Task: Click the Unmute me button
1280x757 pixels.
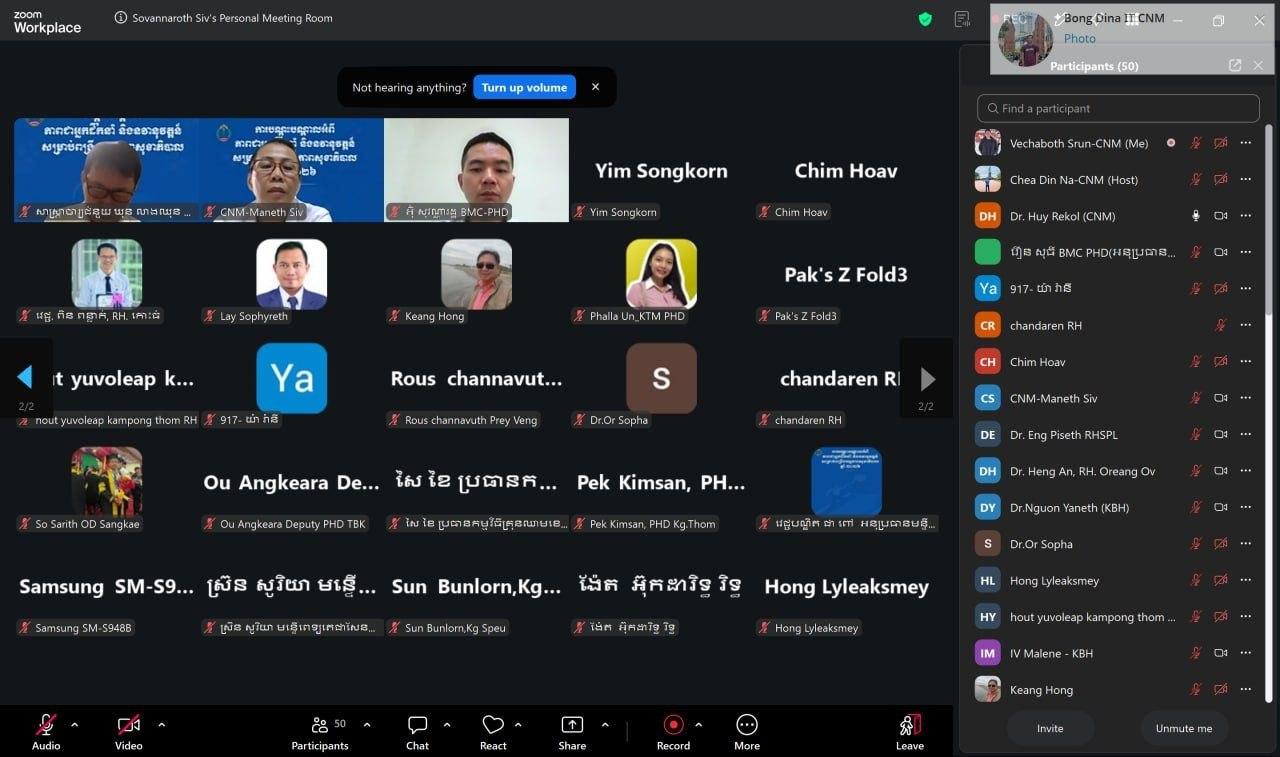Action: coord(1184,728)
